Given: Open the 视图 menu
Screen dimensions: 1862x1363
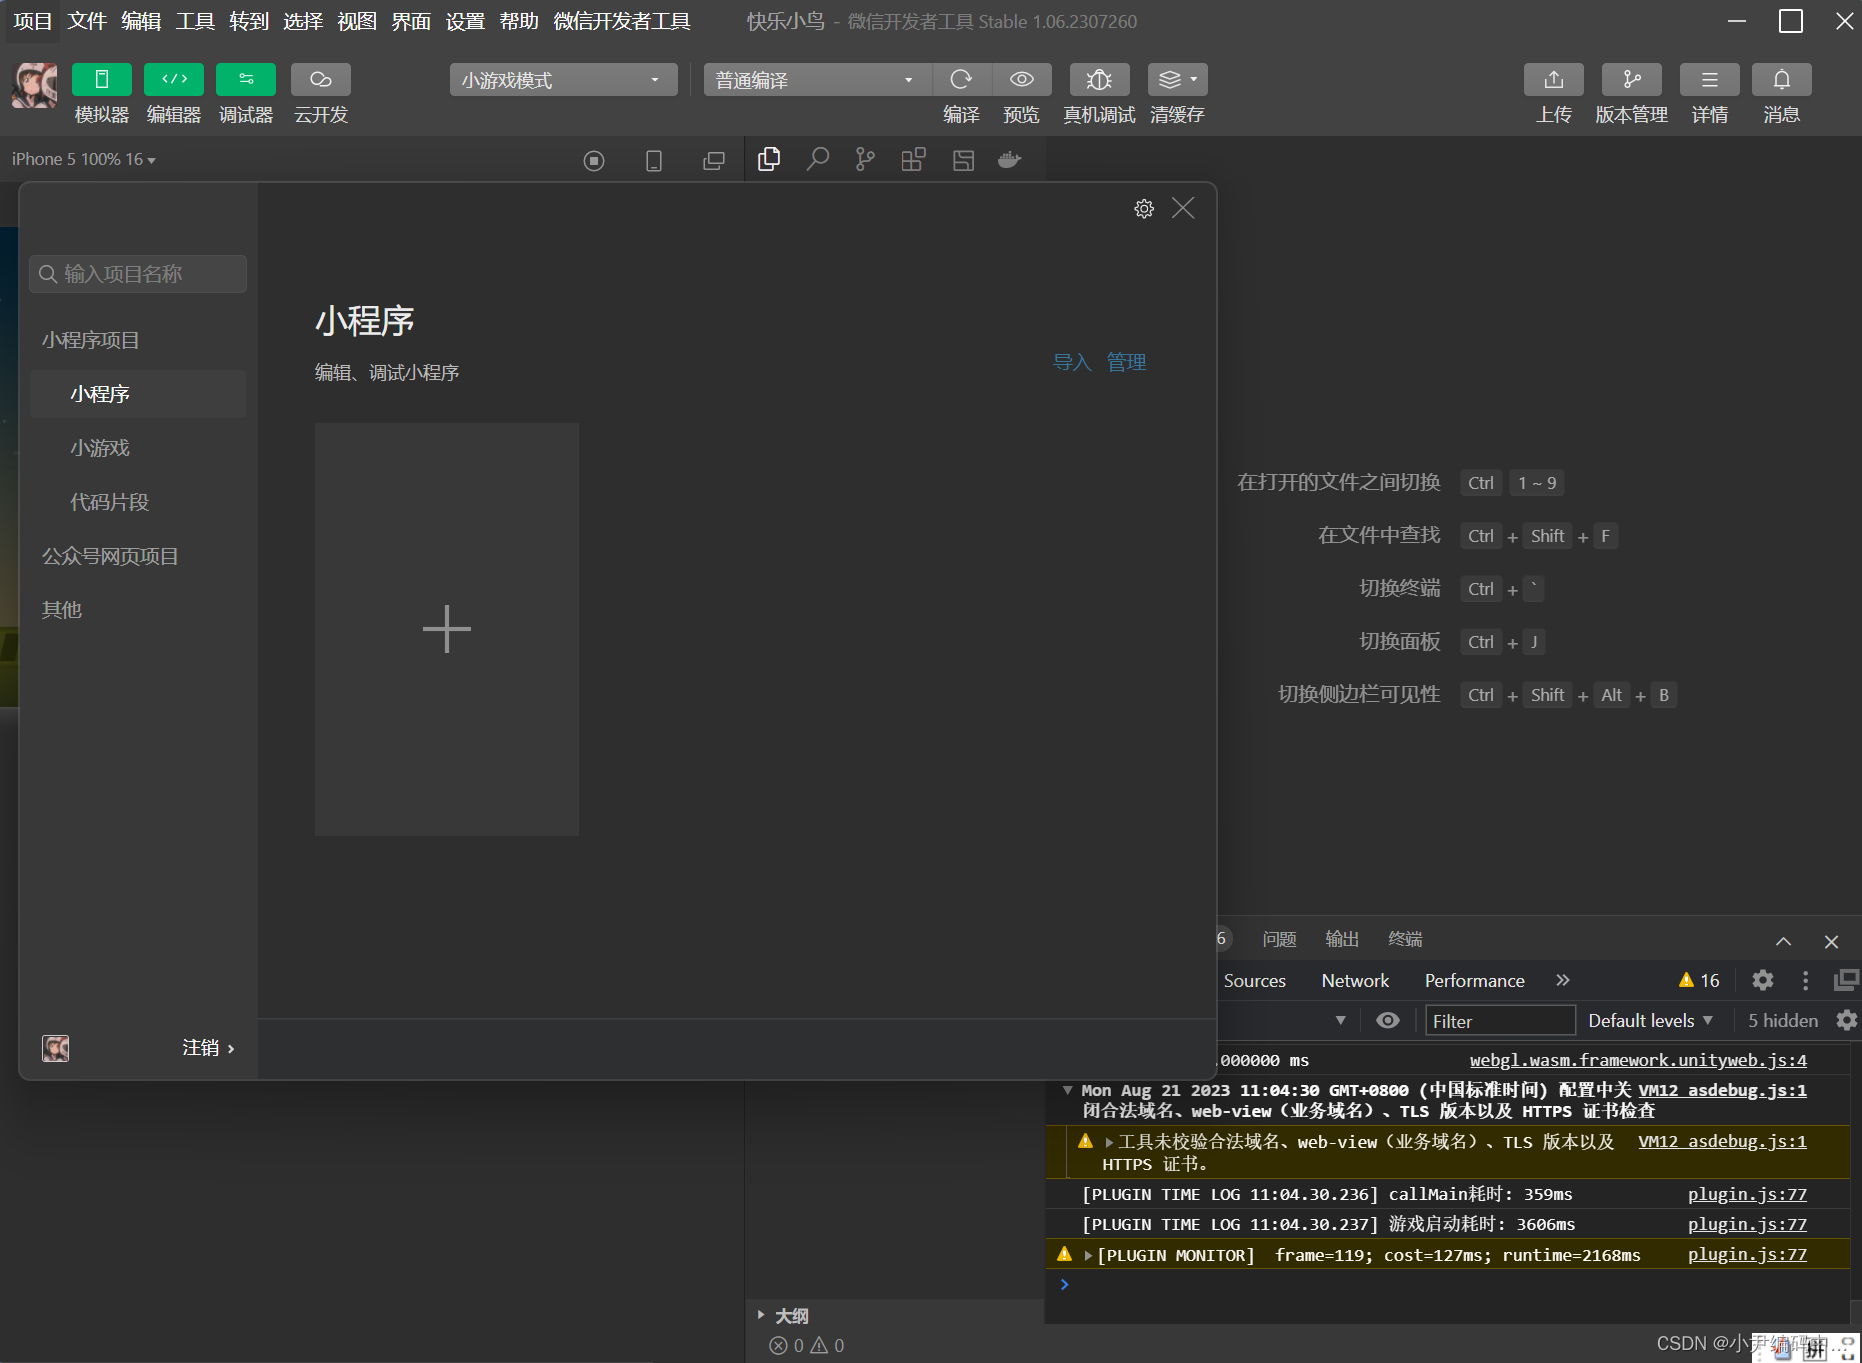Looking at the screenshot, I should pos(357,21).
